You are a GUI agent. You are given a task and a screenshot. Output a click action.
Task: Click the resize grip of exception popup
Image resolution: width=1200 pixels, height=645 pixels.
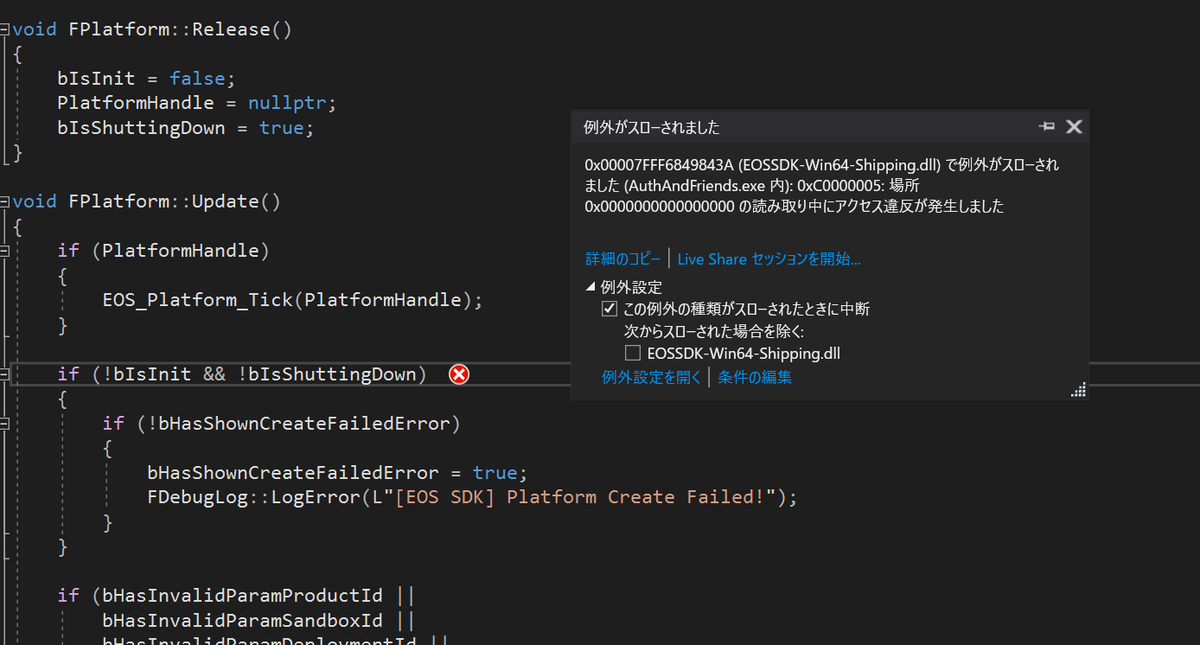coord(1078,391)
